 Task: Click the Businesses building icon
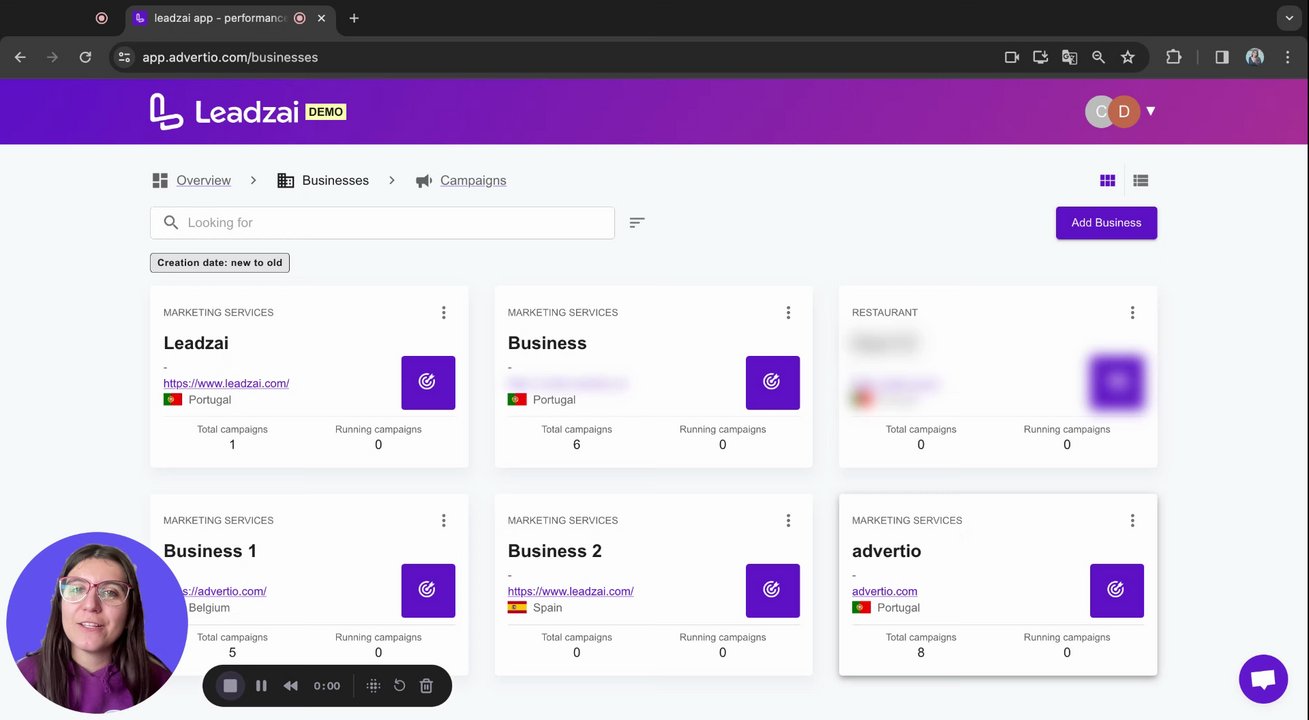pyautogui.click(x=286, y=181)
